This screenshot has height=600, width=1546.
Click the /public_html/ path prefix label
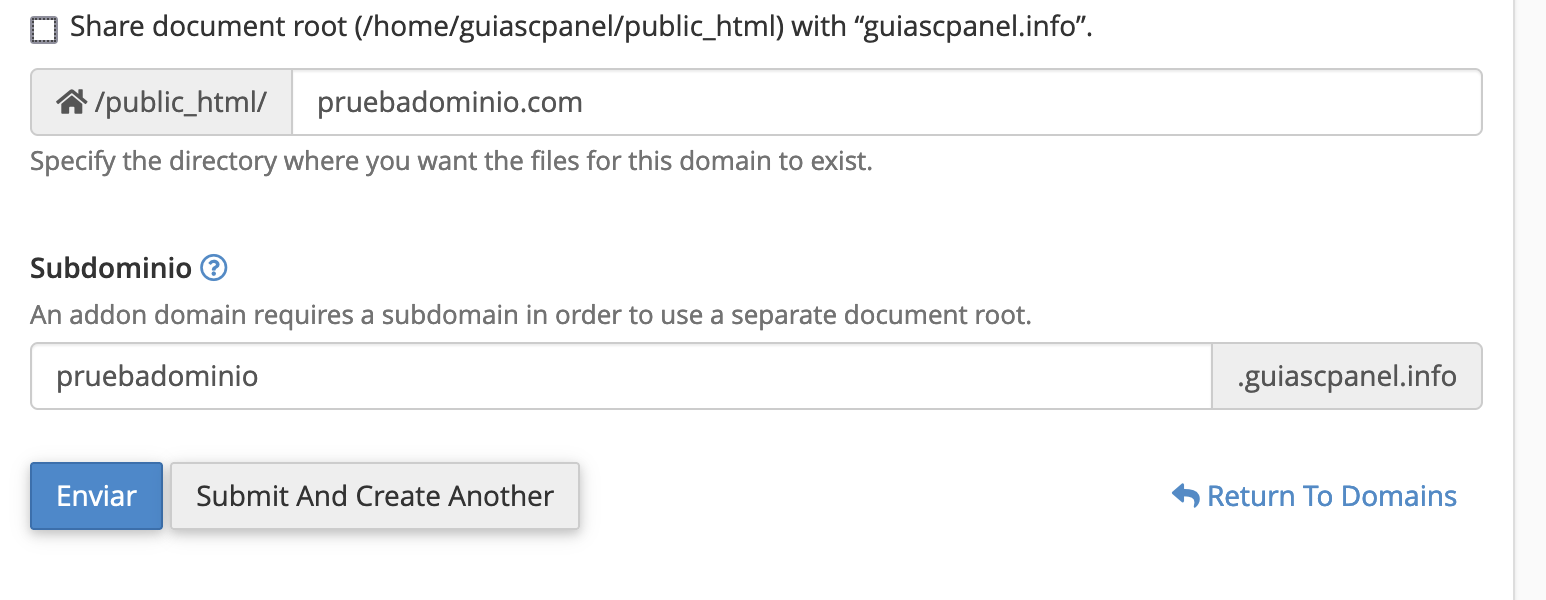[x=181, y=102]
